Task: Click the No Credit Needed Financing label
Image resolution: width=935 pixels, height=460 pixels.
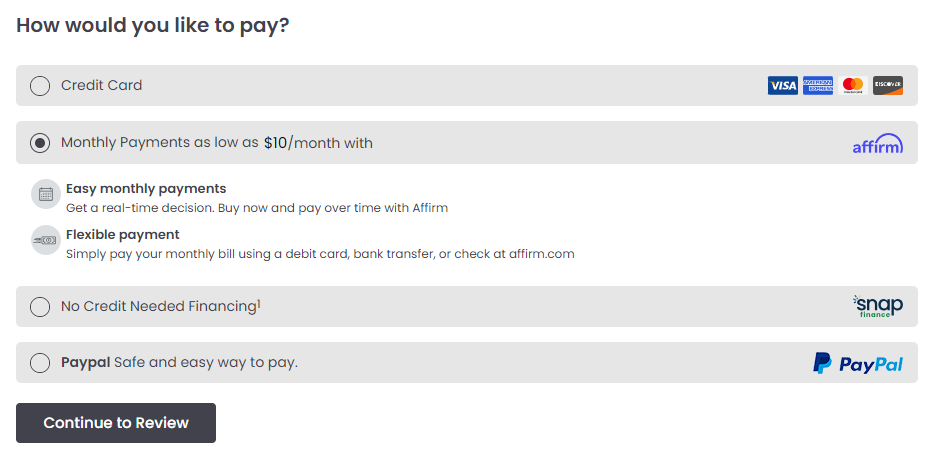Action: (x=160, y=306)
